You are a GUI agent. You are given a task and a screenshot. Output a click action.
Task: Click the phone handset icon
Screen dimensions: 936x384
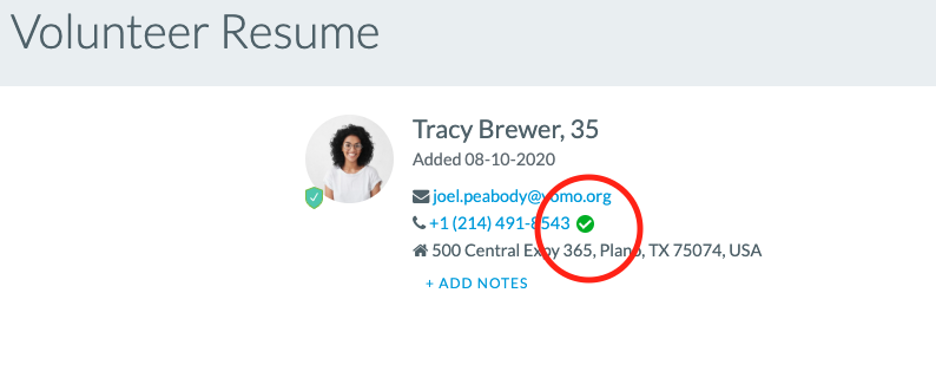tap(419, 223)
